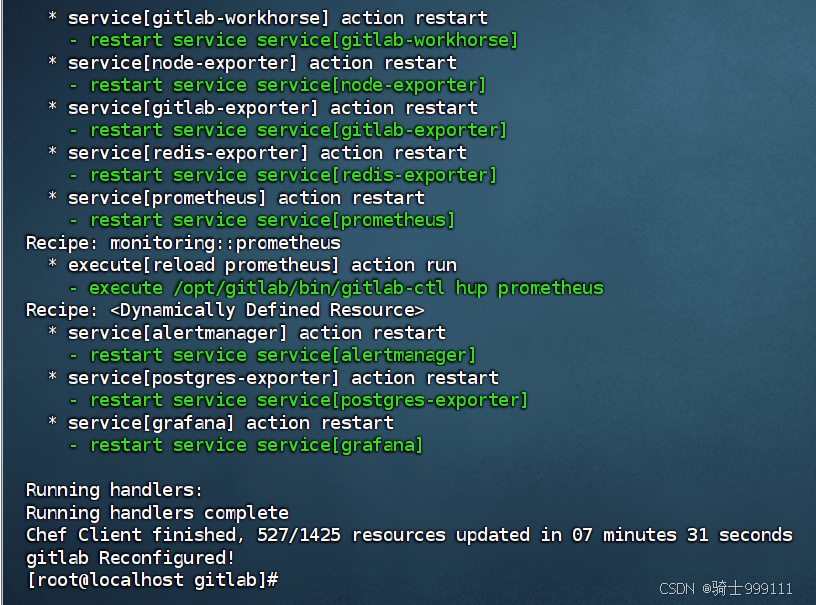Select the green text 'restart service service[alertmanager]'

point(283,356)
